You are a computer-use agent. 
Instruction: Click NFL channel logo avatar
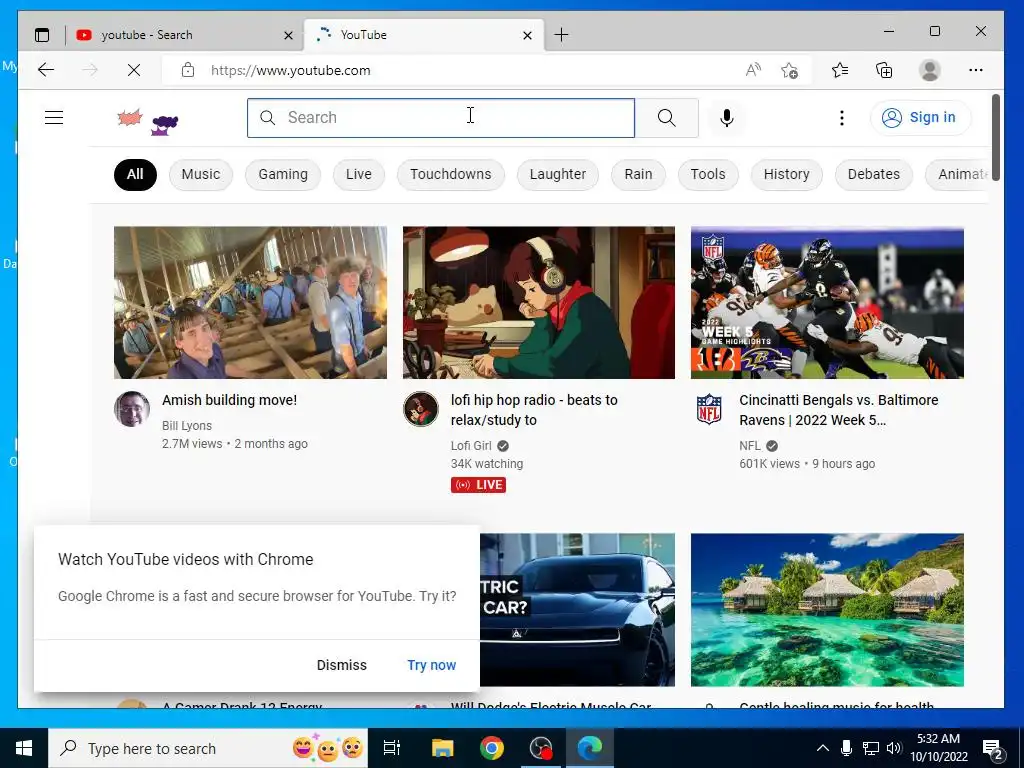pos(709,409)
